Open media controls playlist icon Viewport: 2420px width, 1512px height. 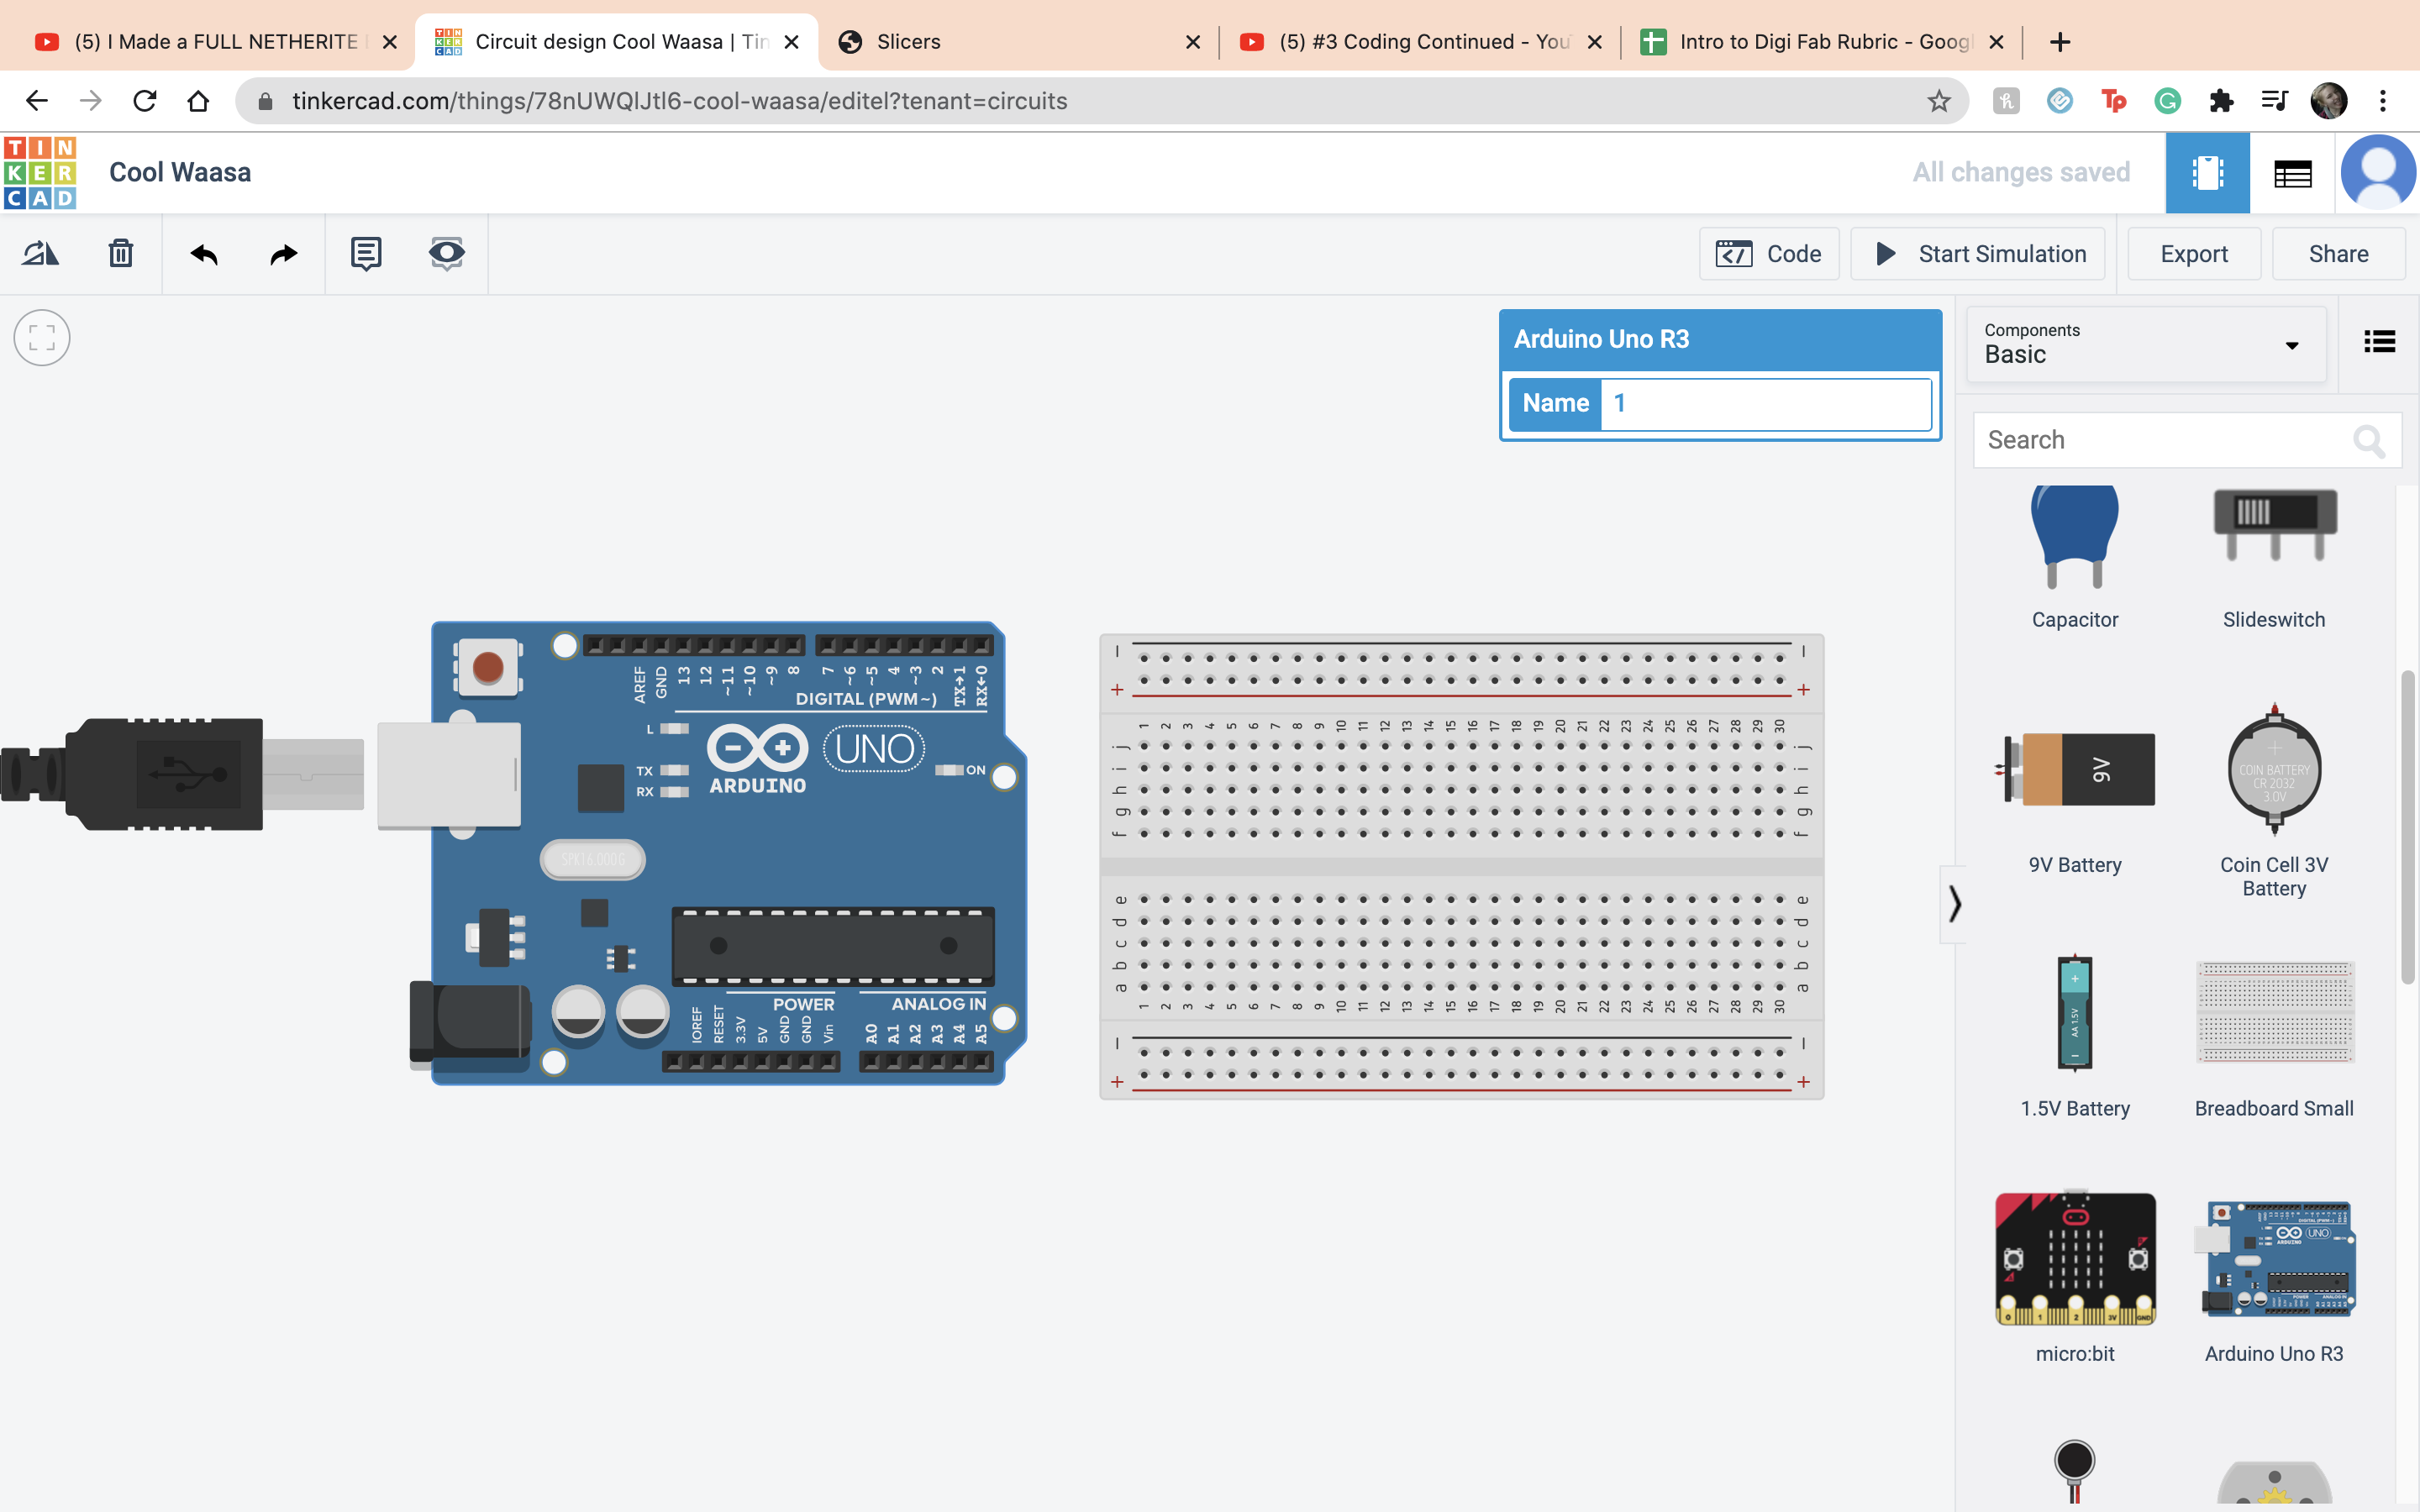[x=2275, y=101]
